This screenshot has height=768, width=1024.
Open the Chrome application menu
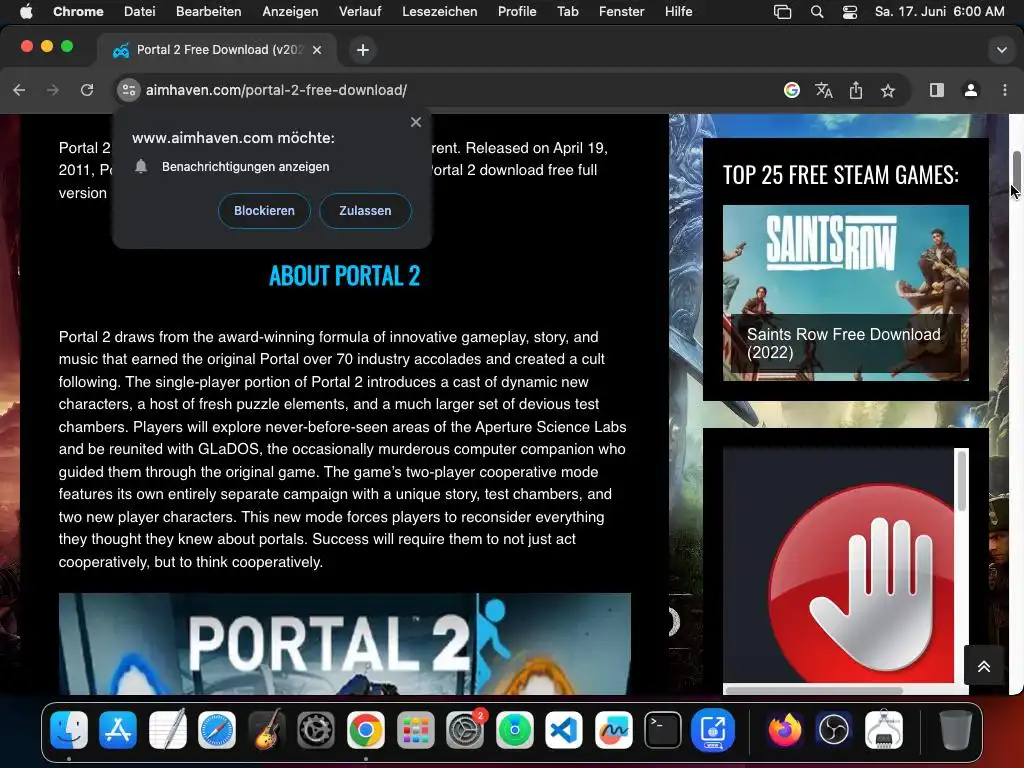78,11
